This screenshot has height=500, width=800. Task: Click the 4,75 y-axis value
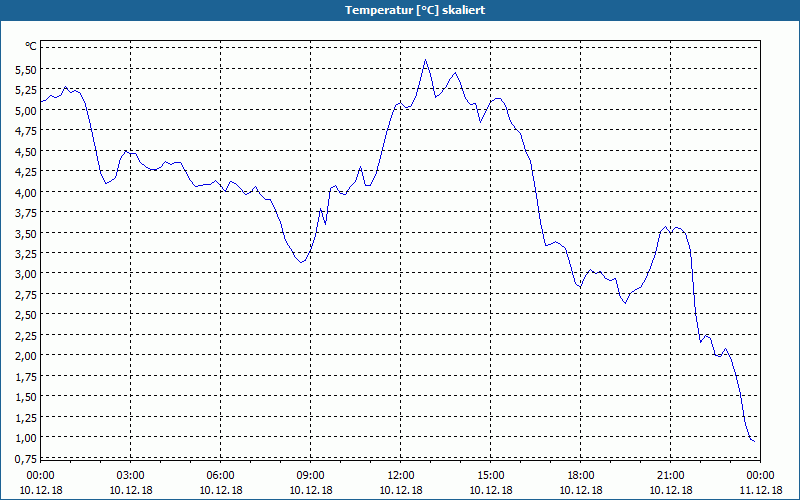pos(26,131)
